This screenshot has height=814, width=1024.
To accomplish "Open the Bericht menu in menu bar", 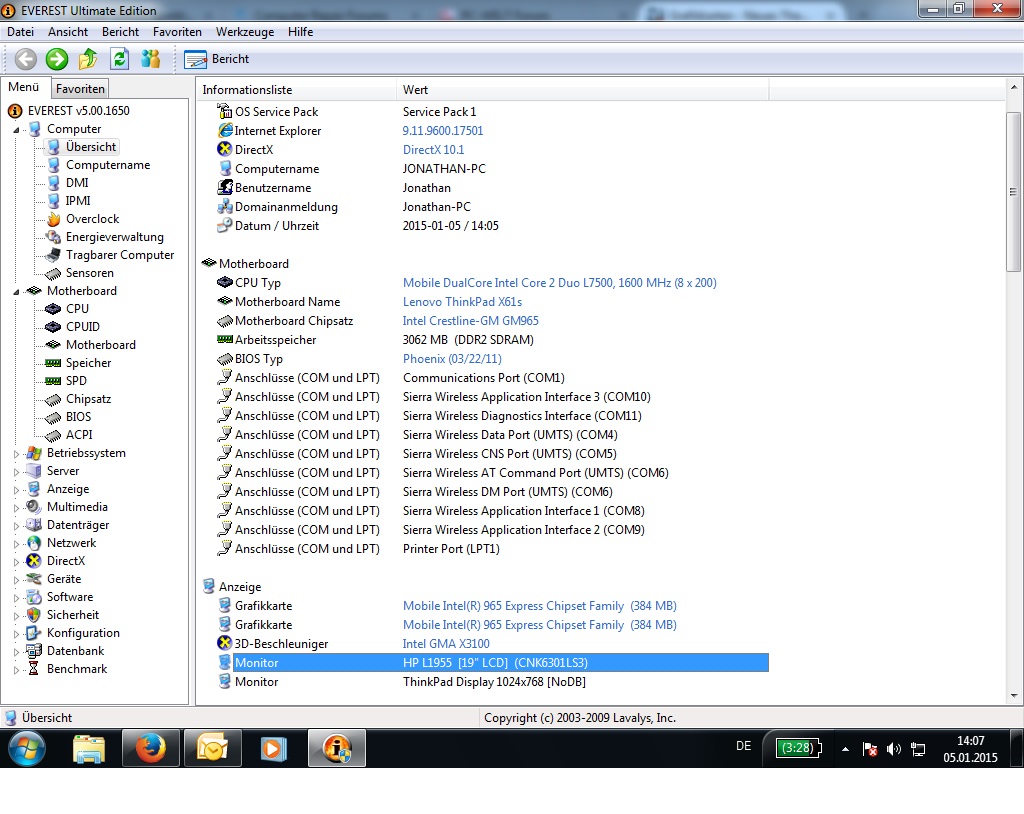I will 120,31.
